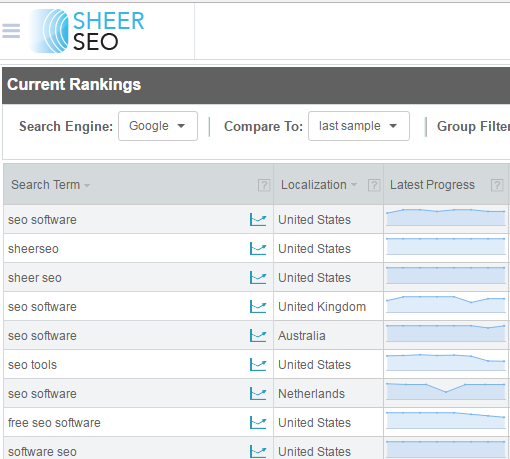Select the sheerseo search term

[33, 249]
